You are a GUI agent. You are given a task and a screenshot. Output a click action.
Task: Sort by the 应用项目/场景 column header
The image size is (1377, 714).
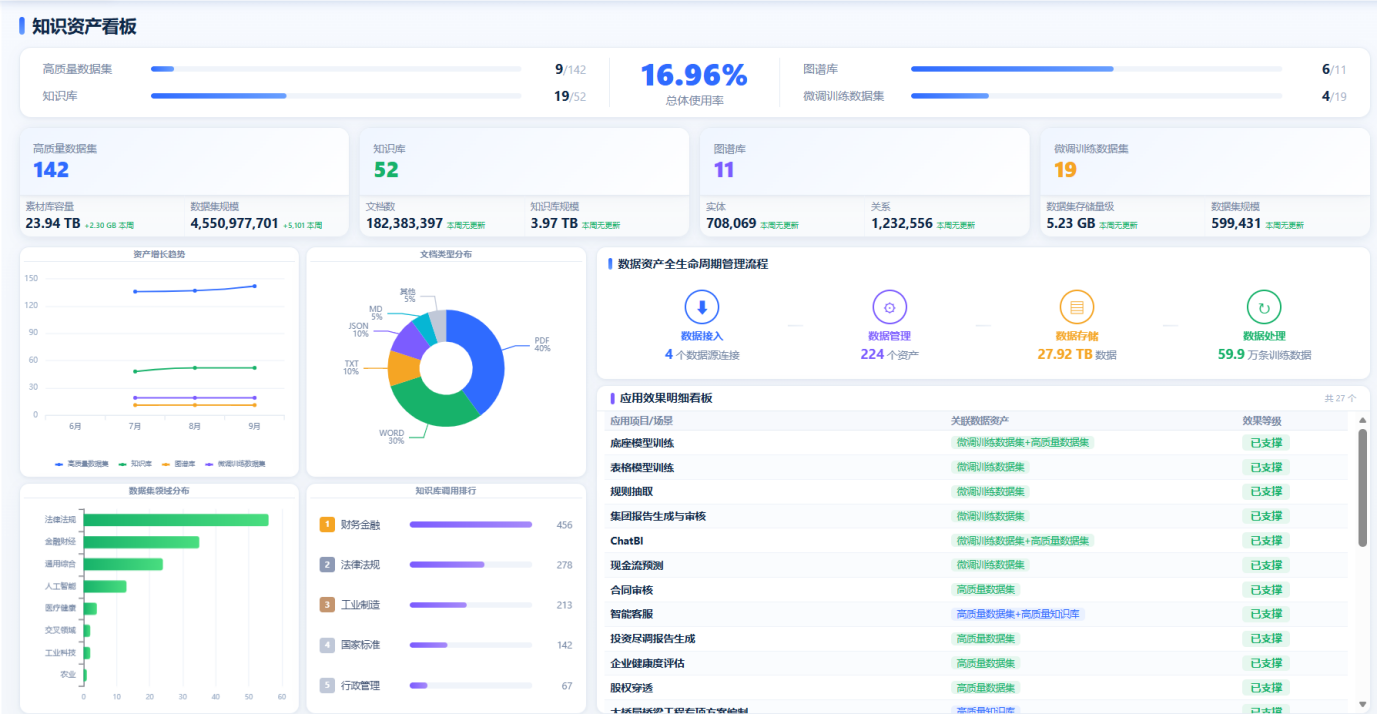pos(641,421)
